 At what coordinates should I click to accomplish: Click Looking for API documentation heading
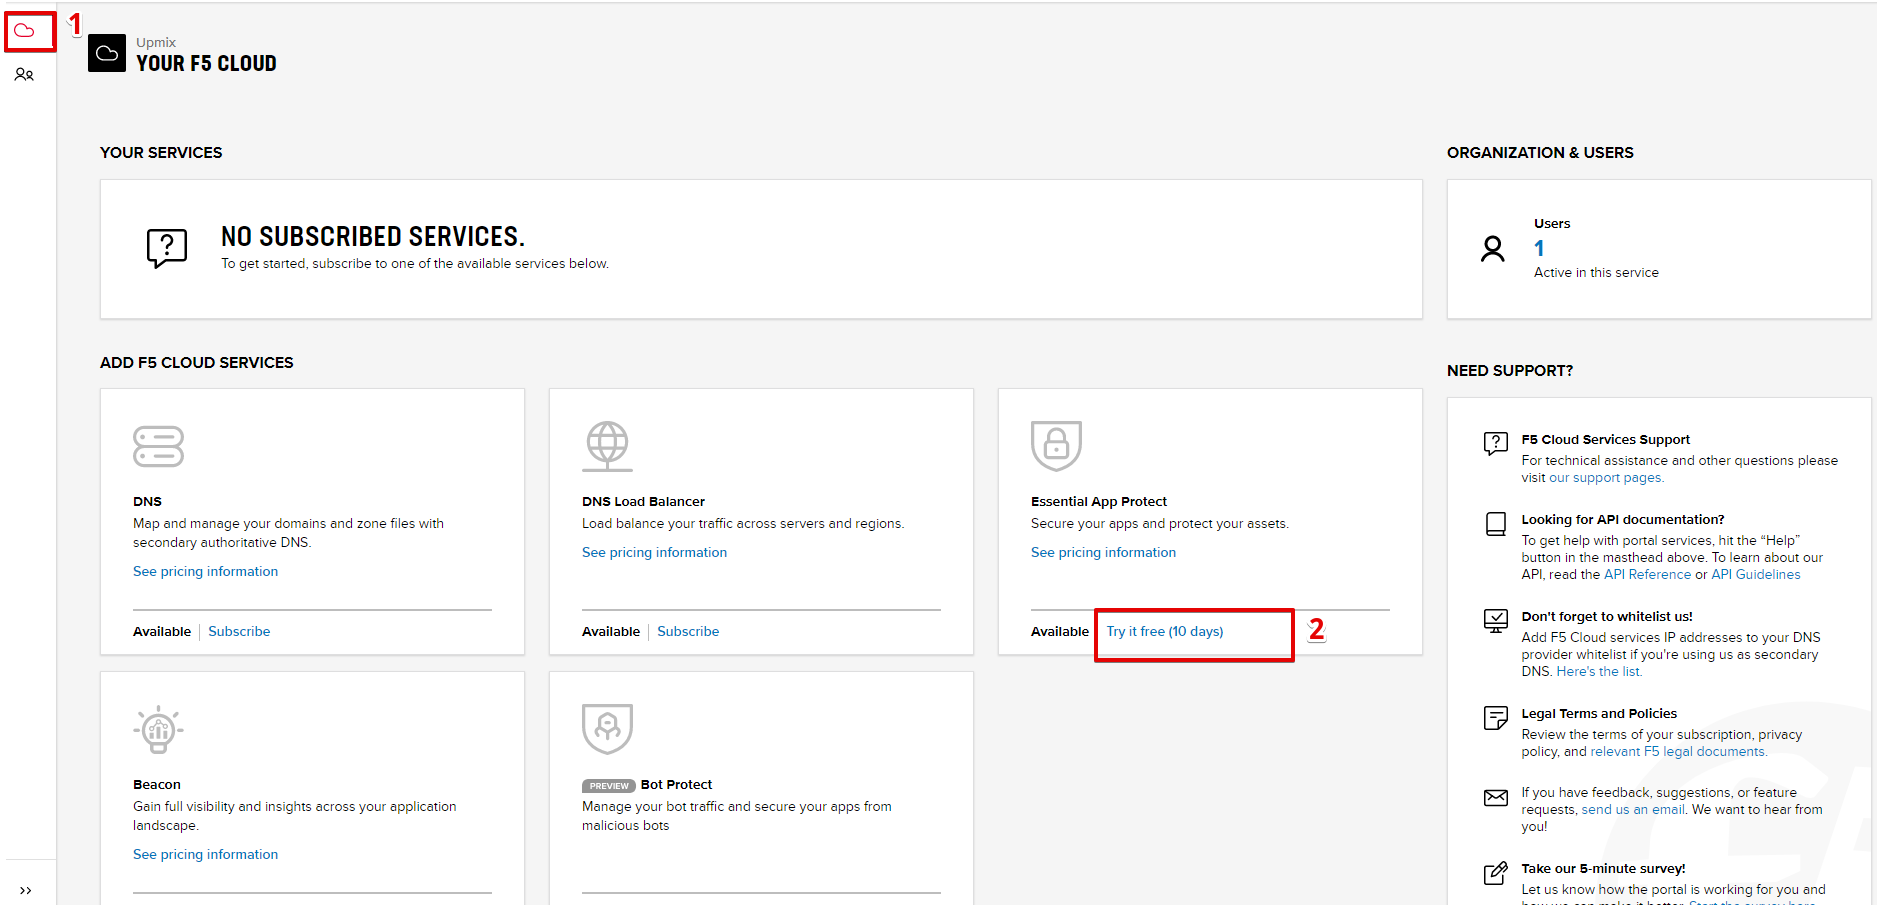click(x=1623, y=519)
